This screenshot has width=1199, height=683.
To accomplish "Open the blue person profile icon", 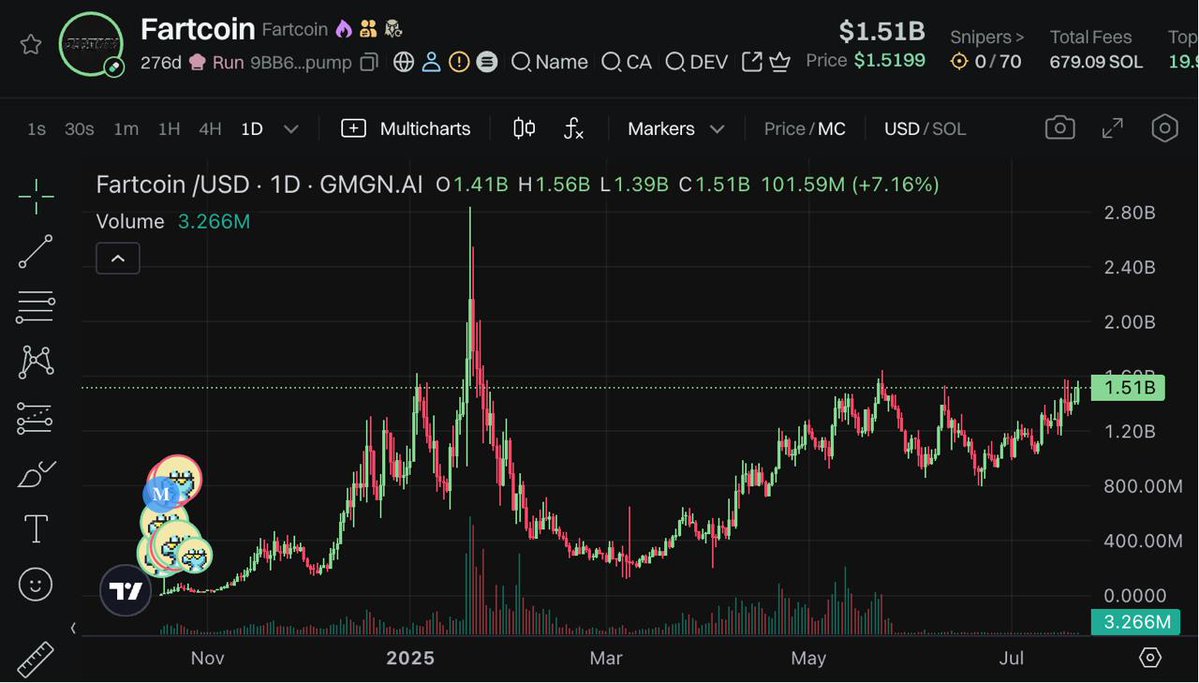I will click(x=431, y=62).
